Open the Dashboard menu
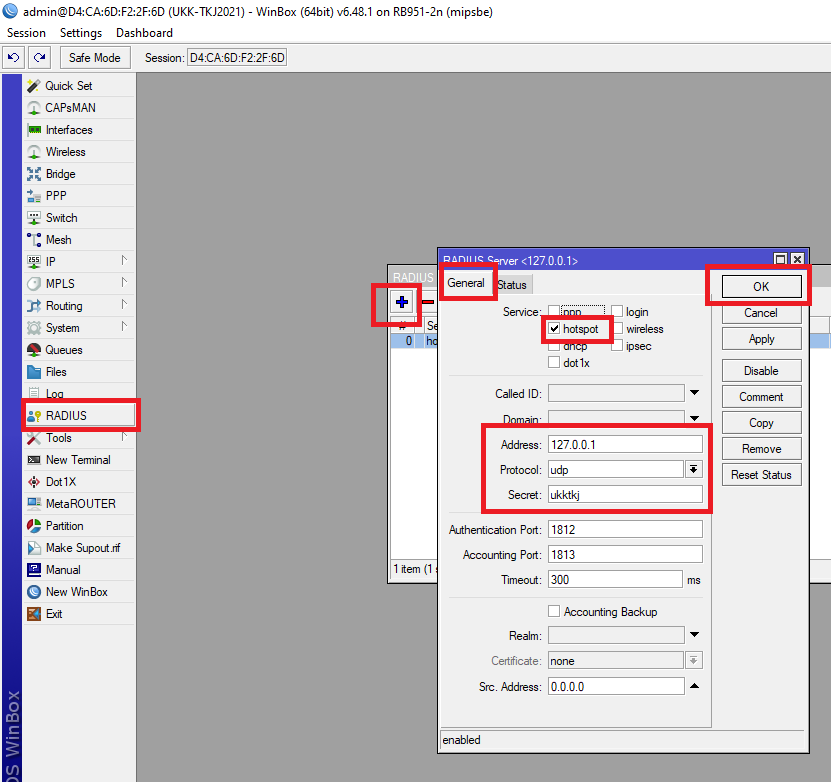 (144, 33)
